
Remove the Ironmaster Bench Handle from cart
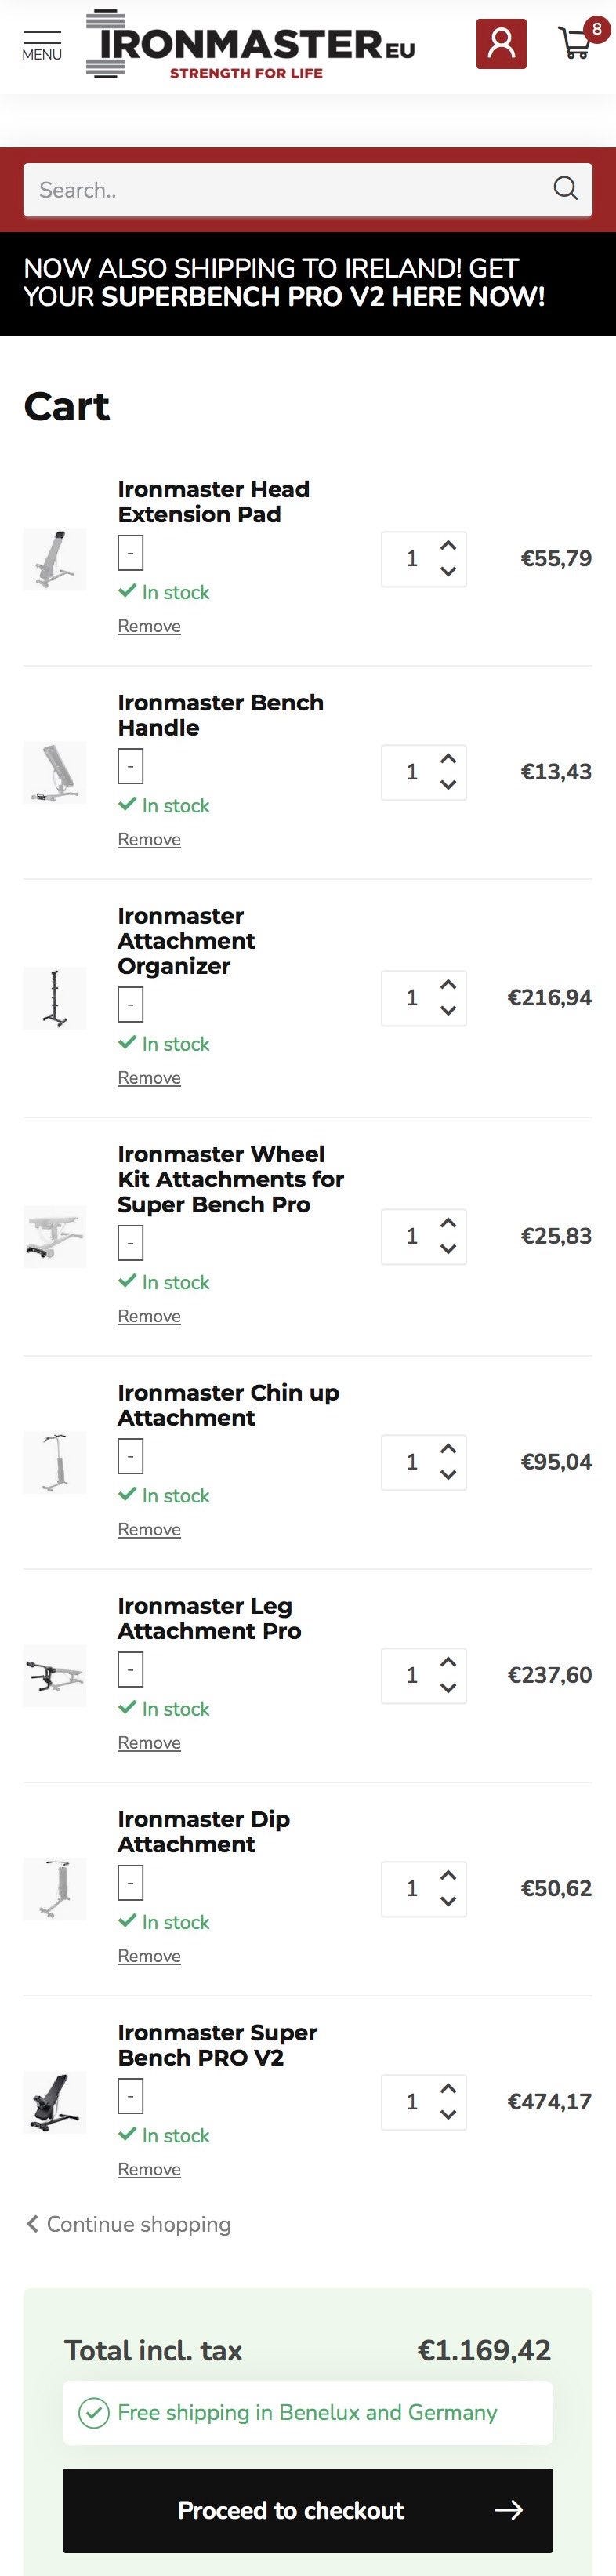(x=149, y=840)
